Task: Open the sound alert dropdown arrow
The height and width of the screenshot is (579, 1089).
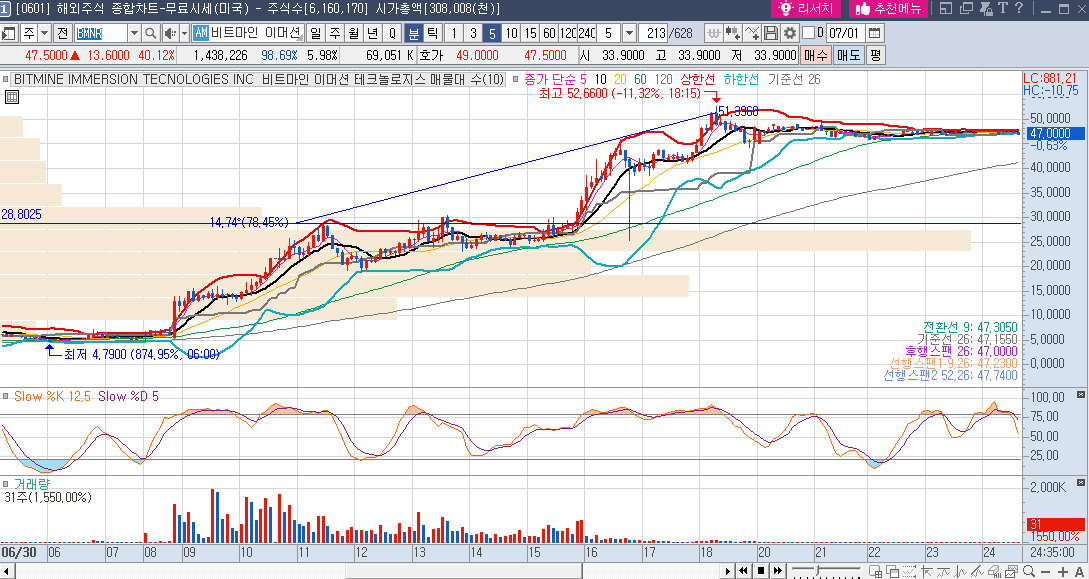Action: coord(184,33)
